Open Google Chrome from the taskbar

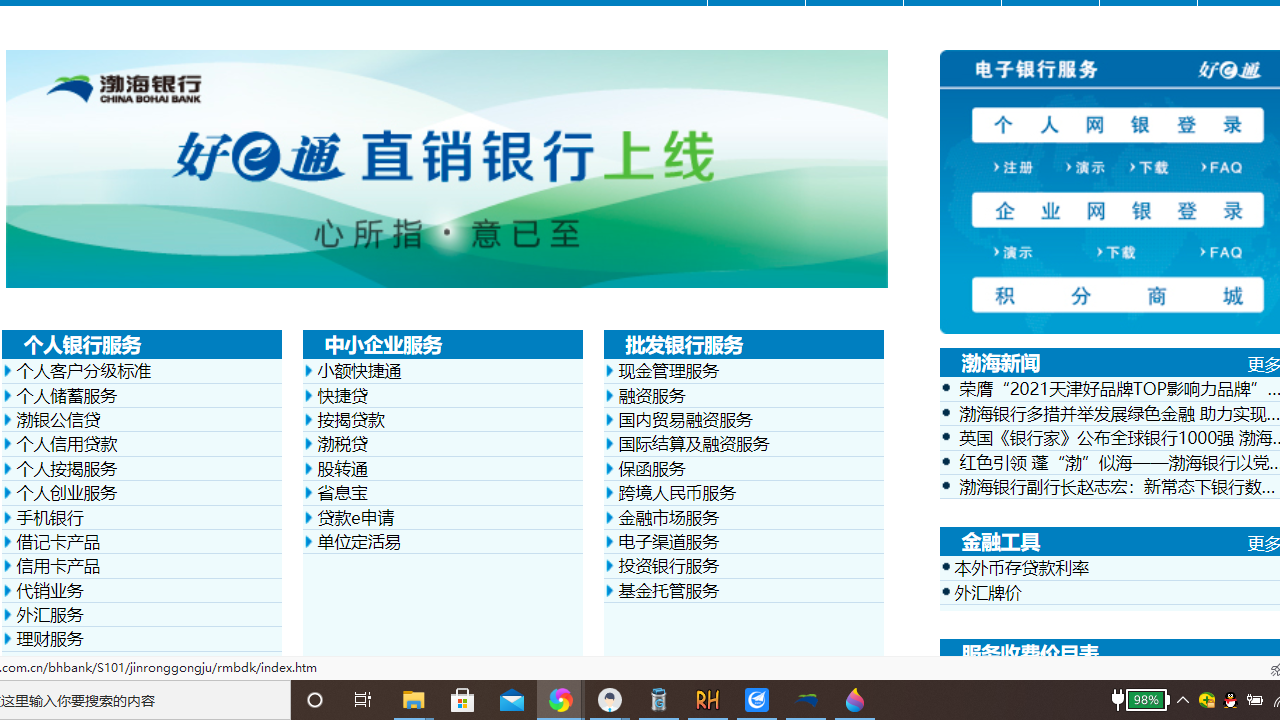560,700
